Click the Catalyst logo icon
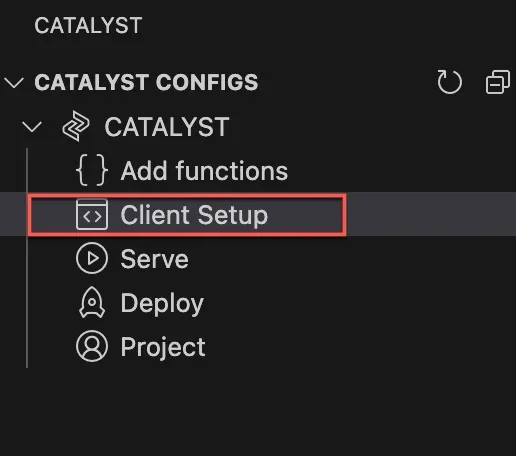Screen dimensions: 516x456 (76, 127)
